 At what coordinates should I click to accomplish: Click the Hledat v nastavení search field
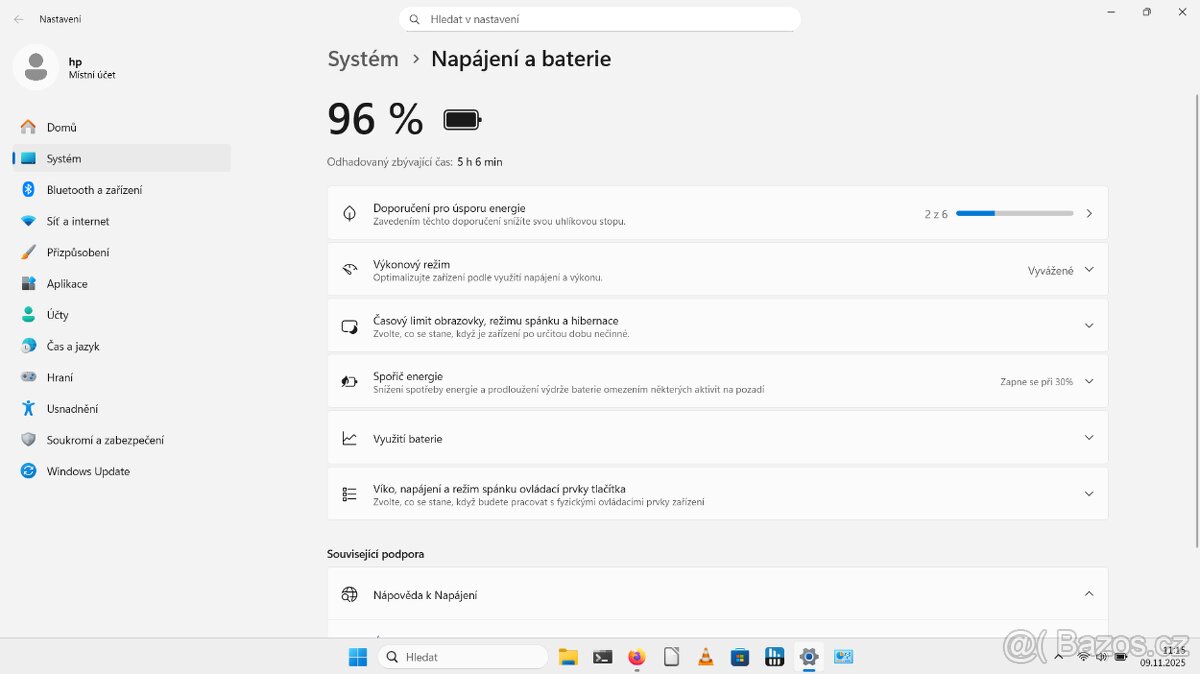600,18
